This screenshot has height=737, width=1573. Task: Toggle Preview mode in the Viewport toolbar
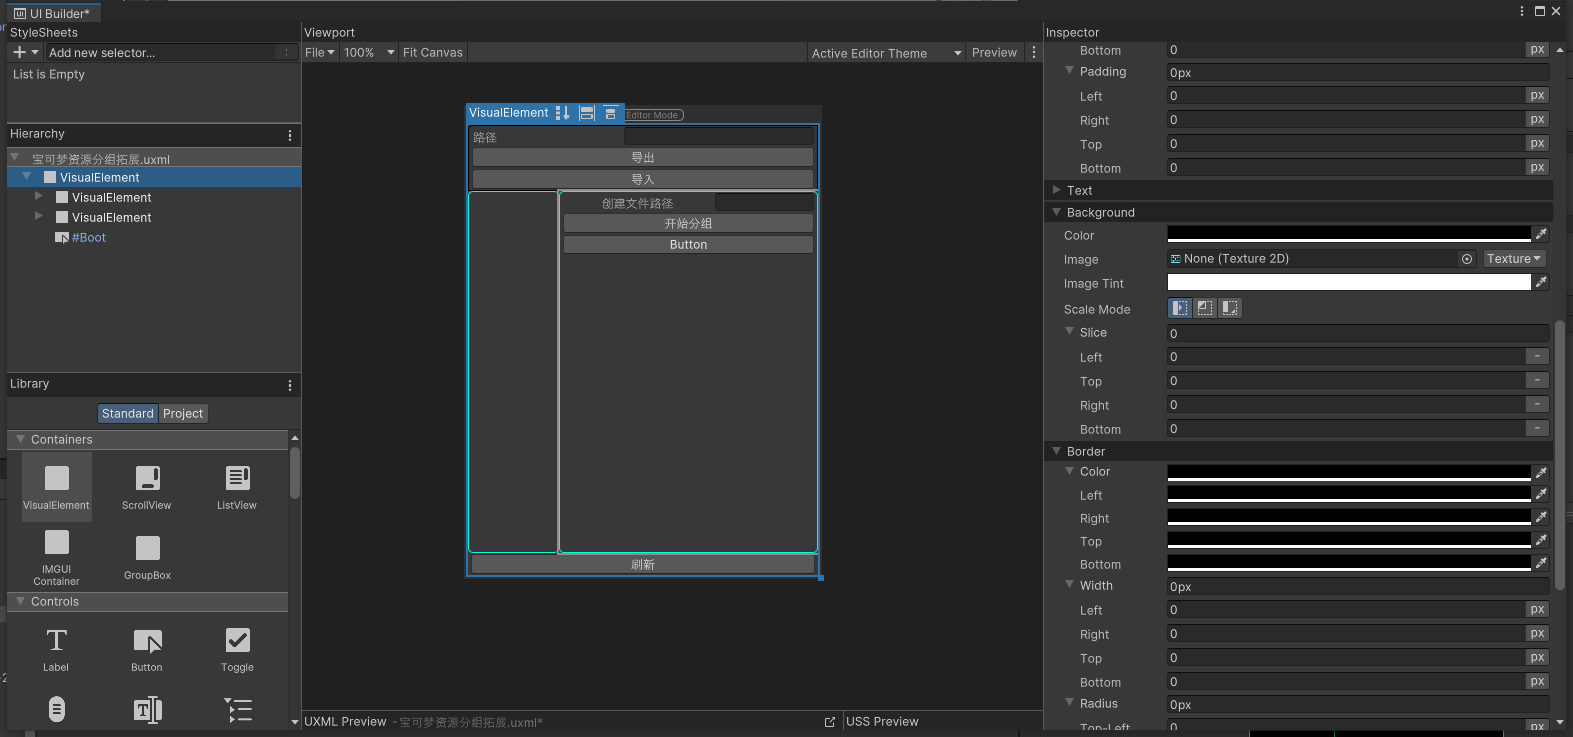(994, 53)
